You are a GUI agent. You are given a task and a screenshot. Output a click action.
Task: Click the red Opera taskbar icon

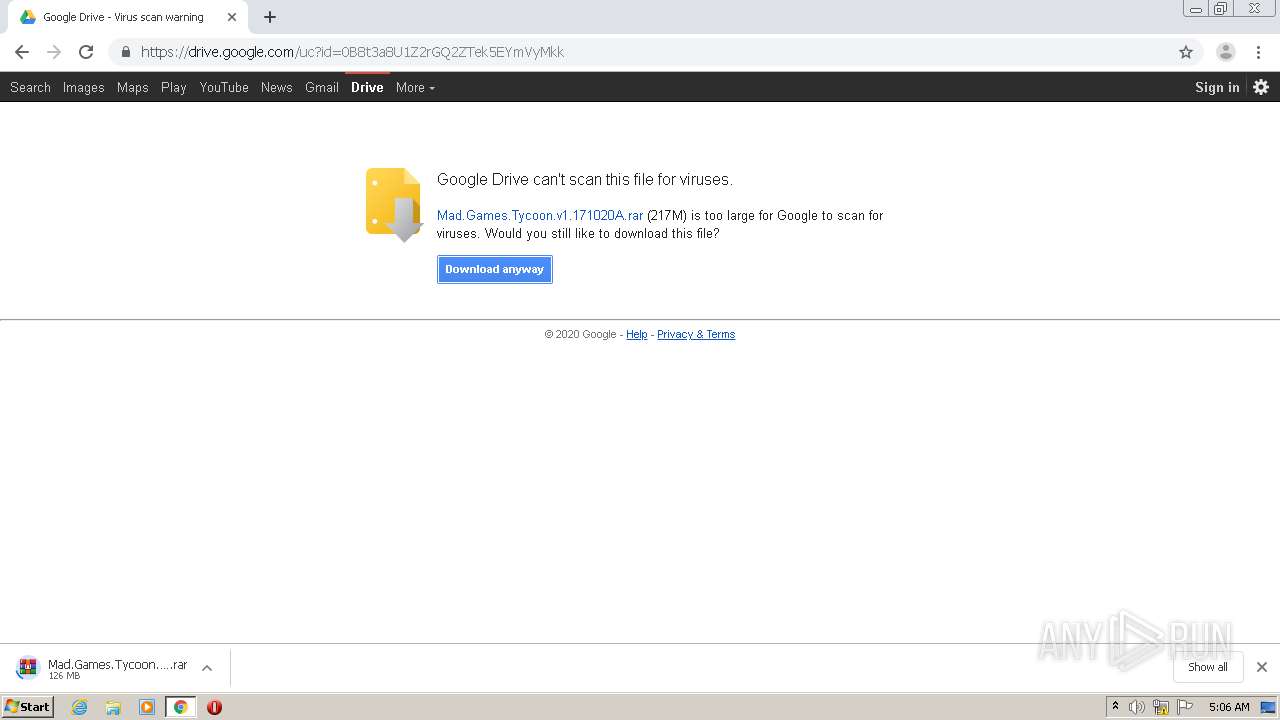tap(214, 707)
